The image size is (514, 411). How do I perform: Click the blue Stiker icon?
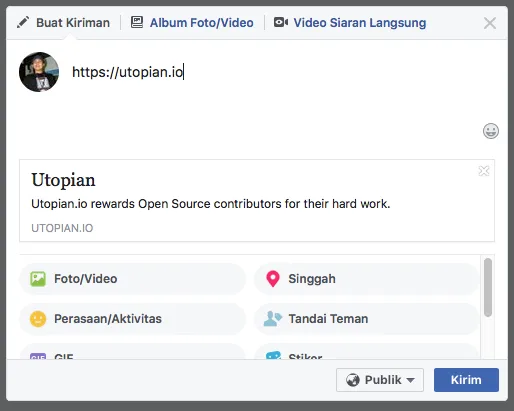pos(273,355)
